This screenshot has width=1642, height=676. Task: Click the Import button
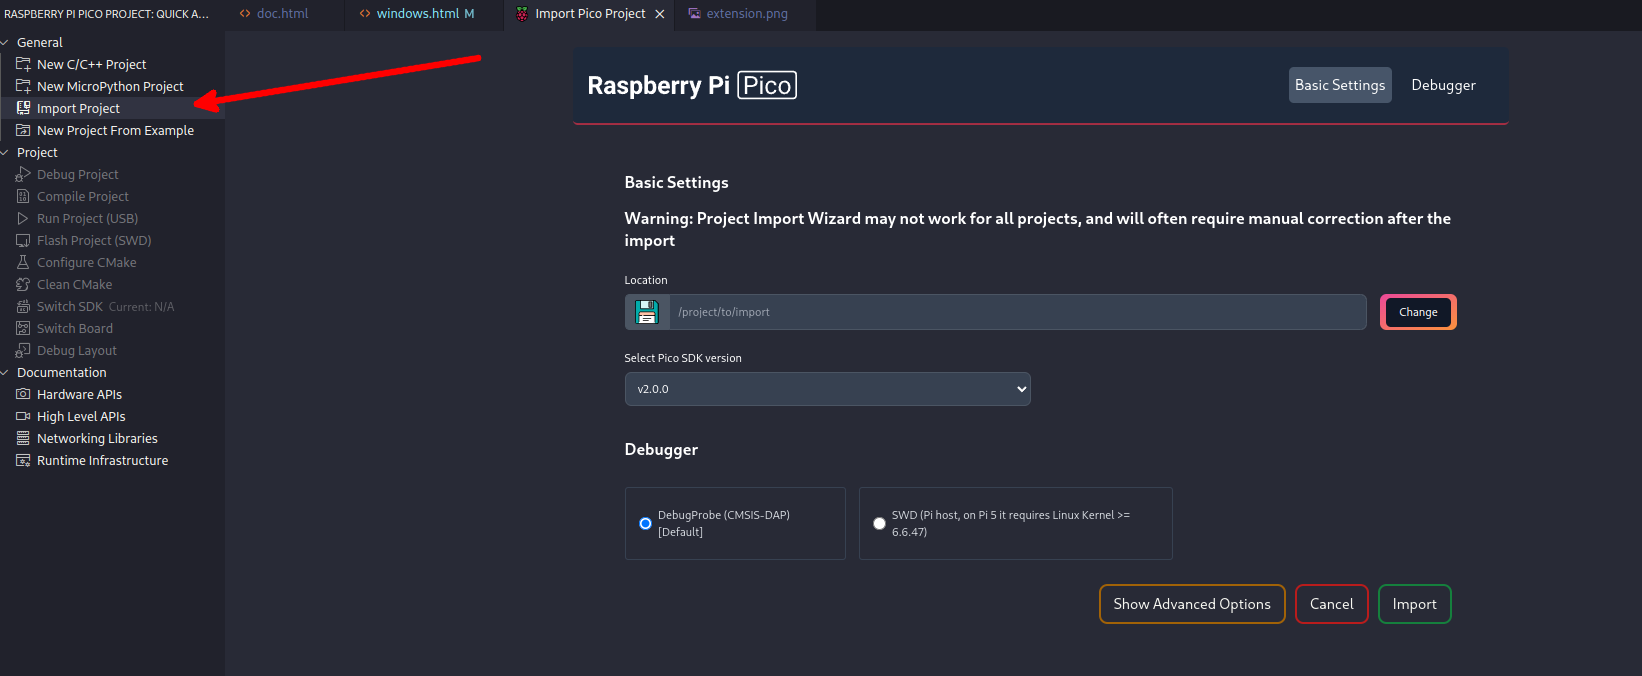(x=1415, y=604)
